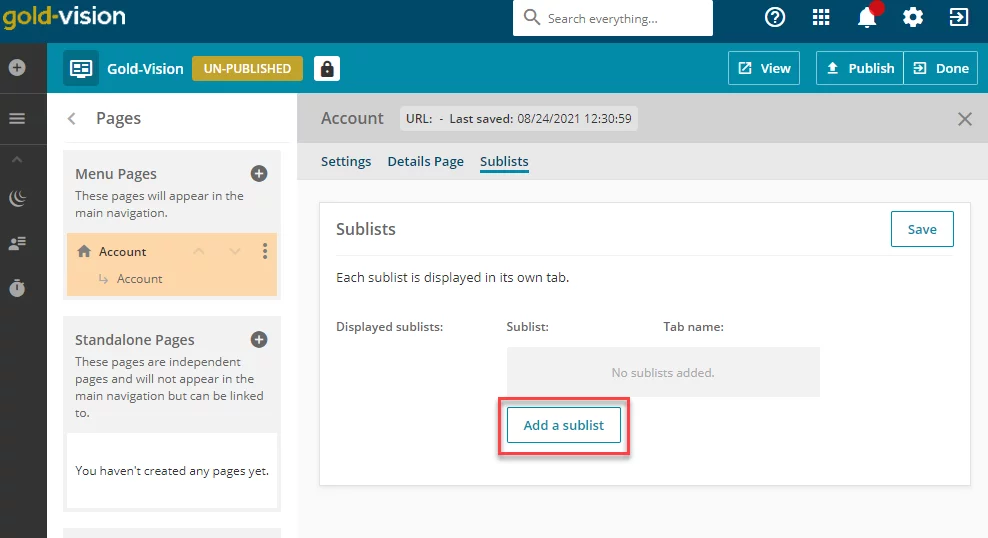Open the Account page three-dot menu

[x=265, y=251]
